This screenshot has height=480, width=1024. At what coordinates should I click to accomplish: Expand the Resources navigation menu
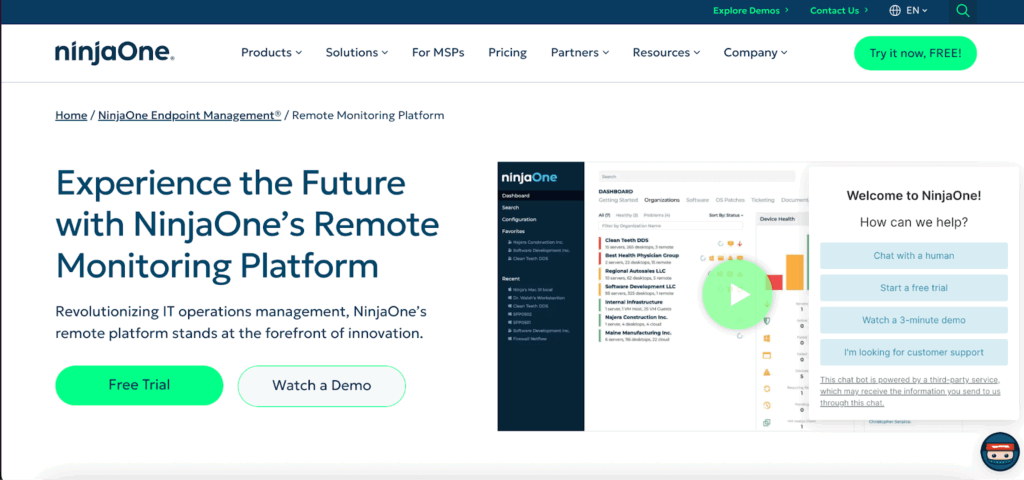666,53
